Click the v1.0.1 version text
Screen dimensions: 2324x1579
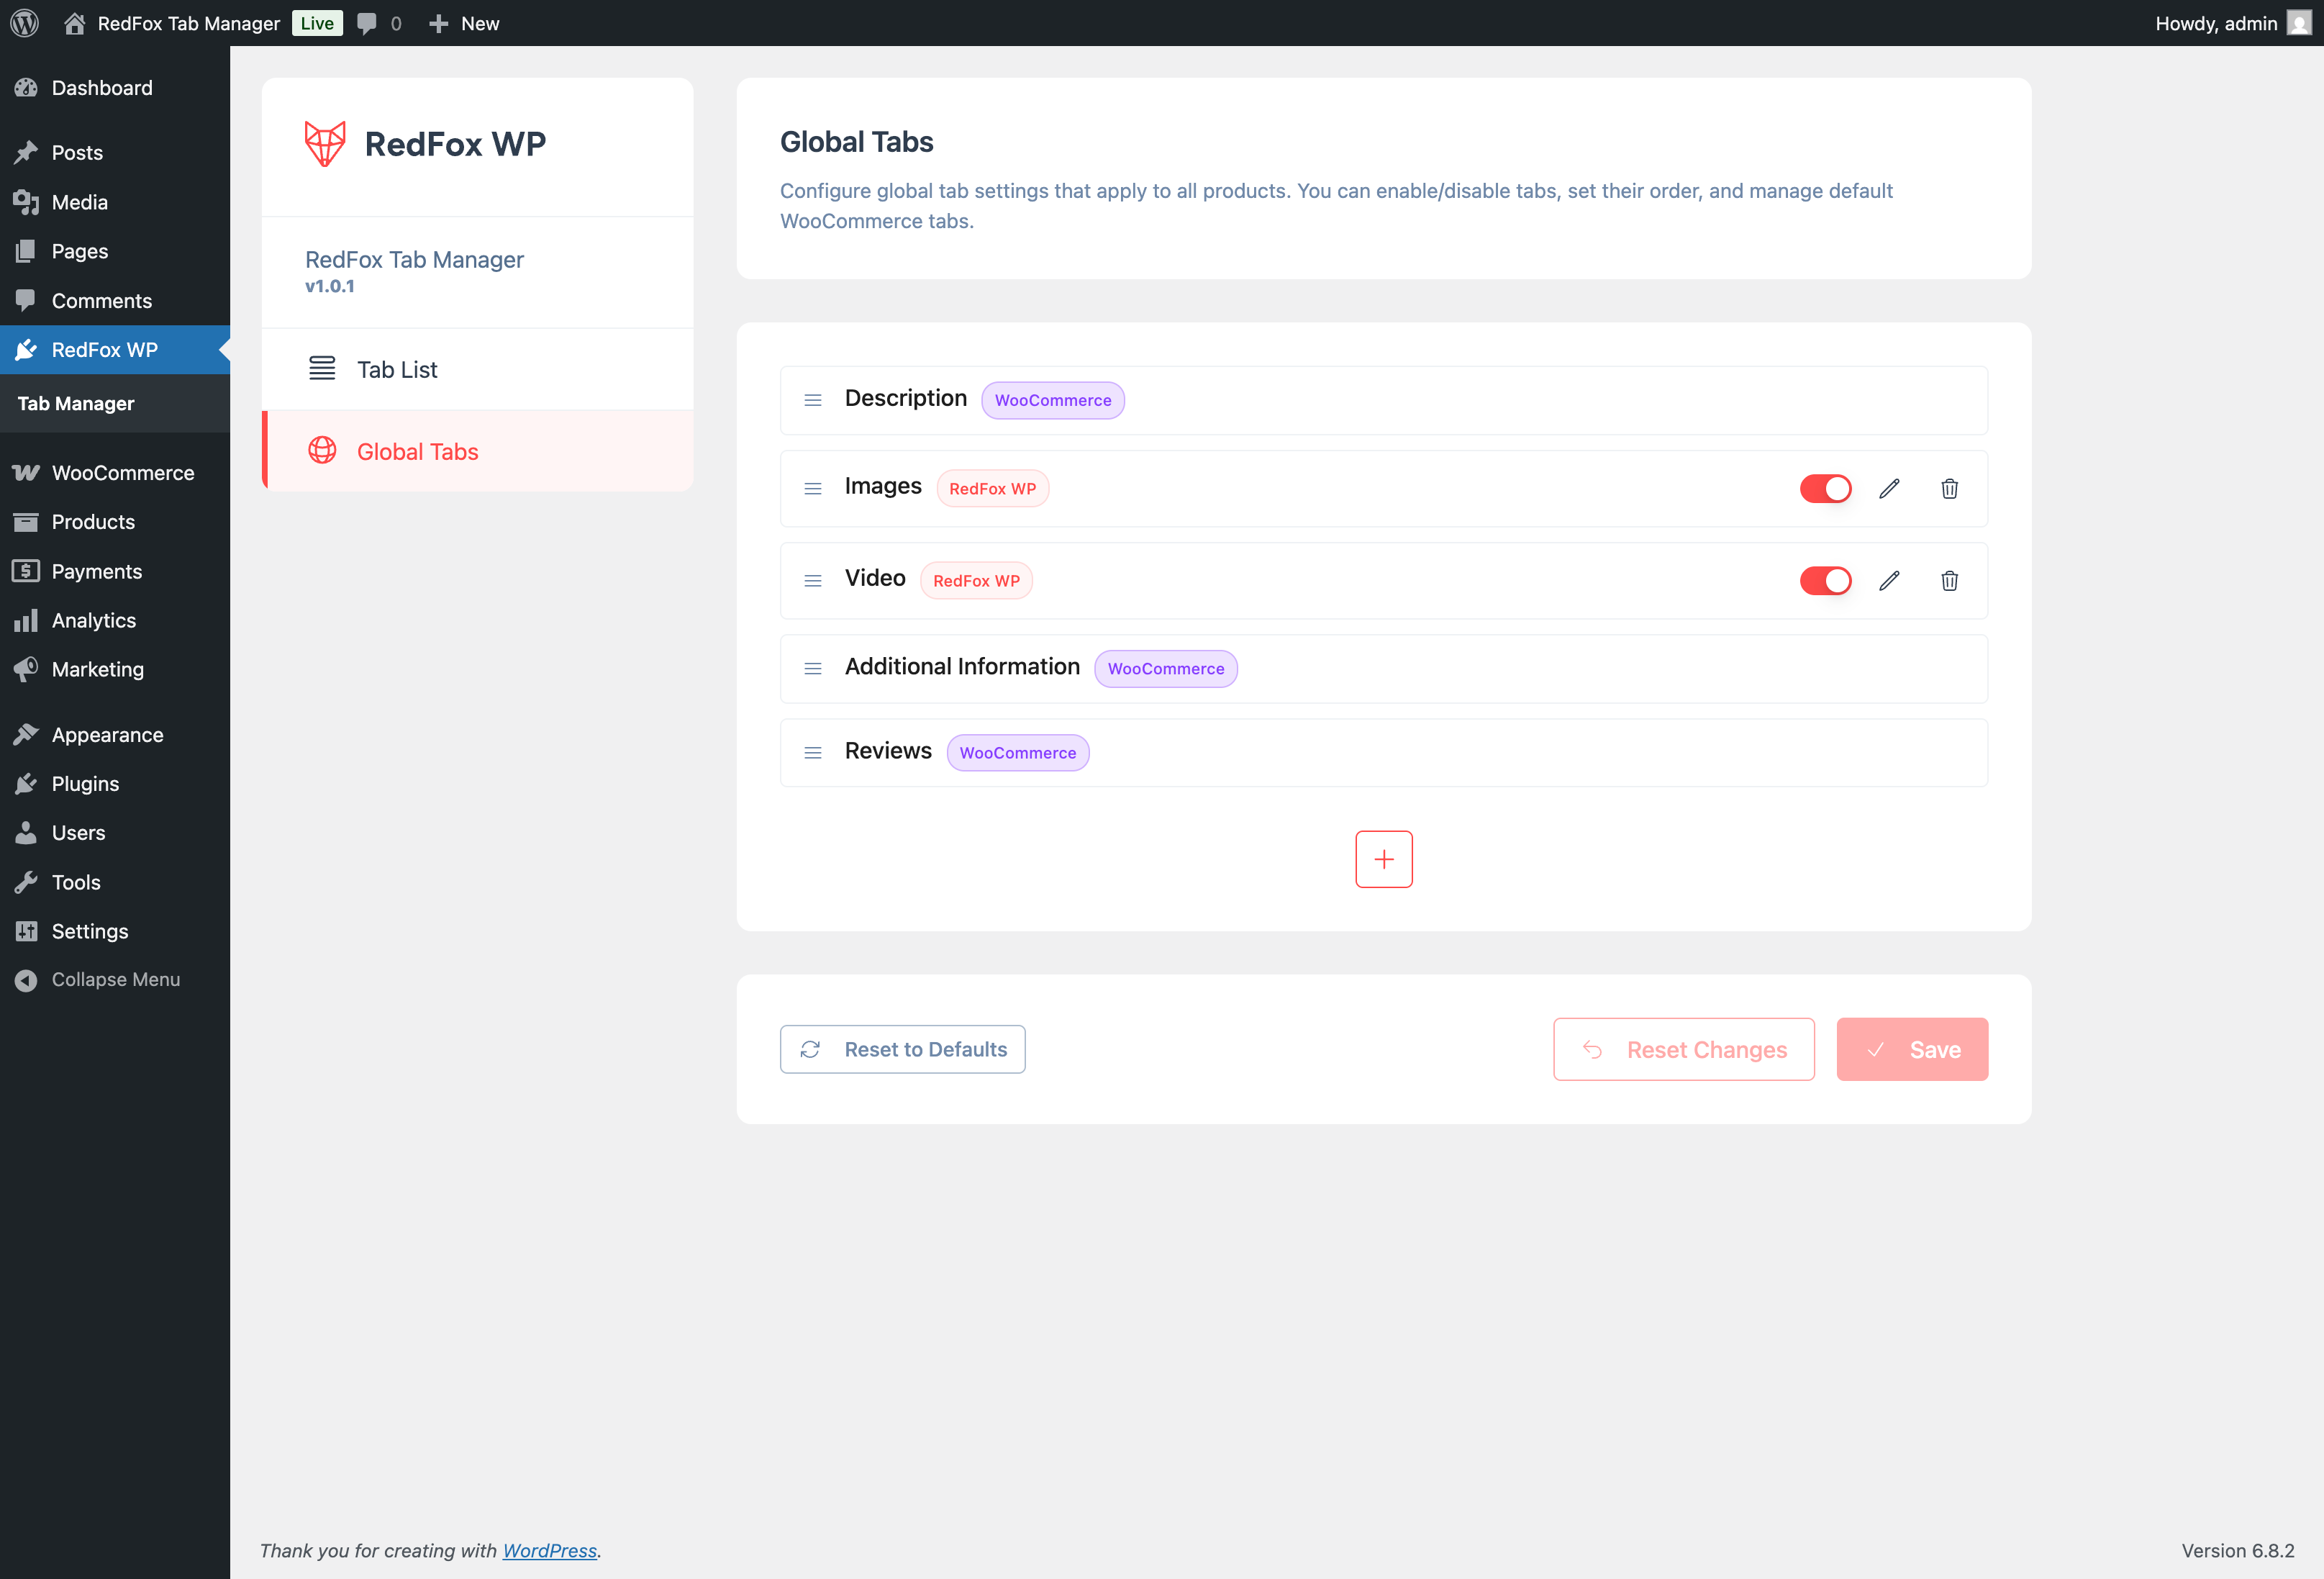pos(330,286)
